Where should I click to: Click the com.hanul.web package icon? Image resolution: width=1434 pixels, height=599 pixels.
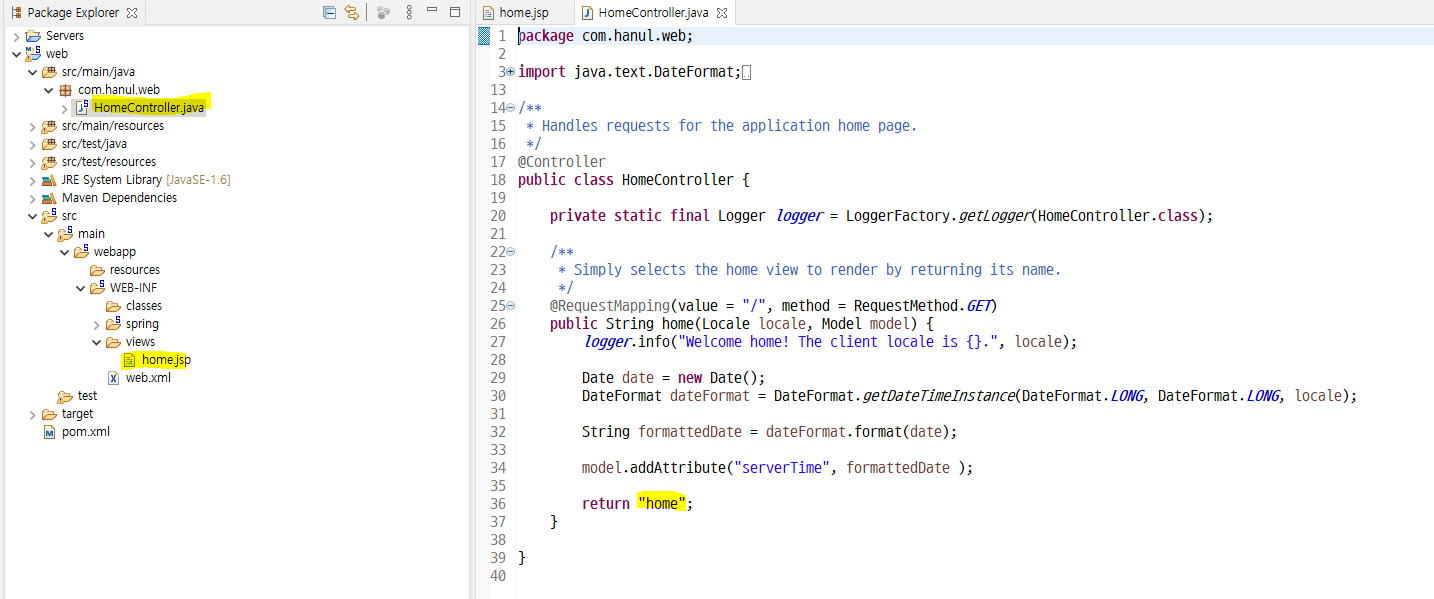[x=65, y=90]
